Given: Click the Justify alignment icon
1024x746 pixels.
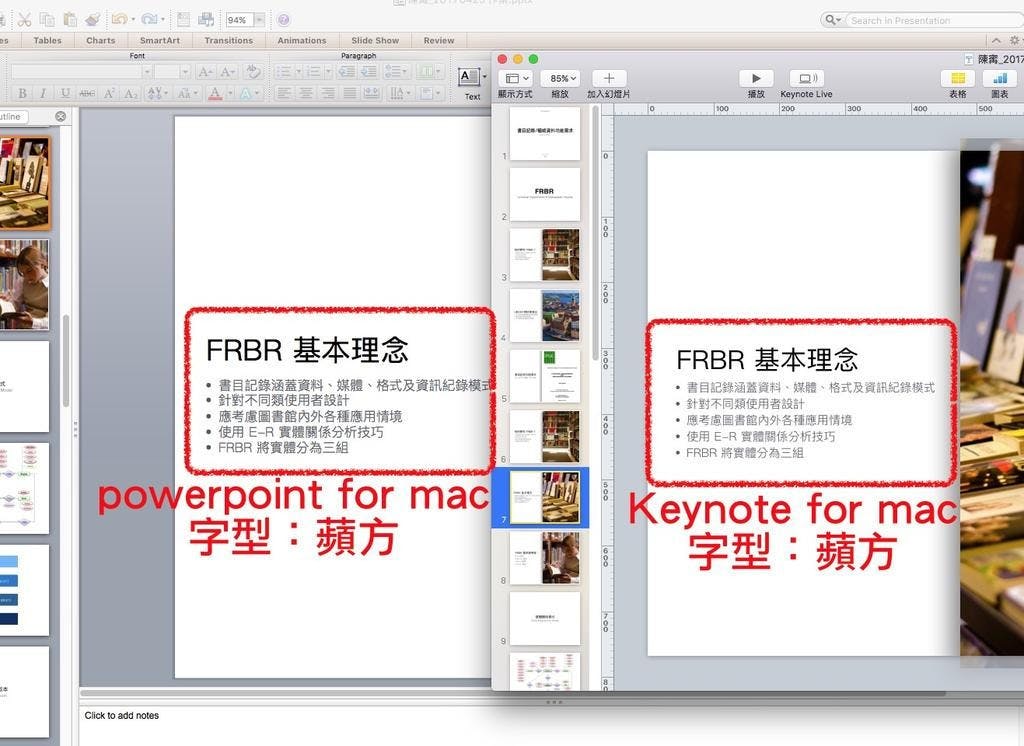Looking at the screenshot, I should pyautogui.click(x=350, y=93).
